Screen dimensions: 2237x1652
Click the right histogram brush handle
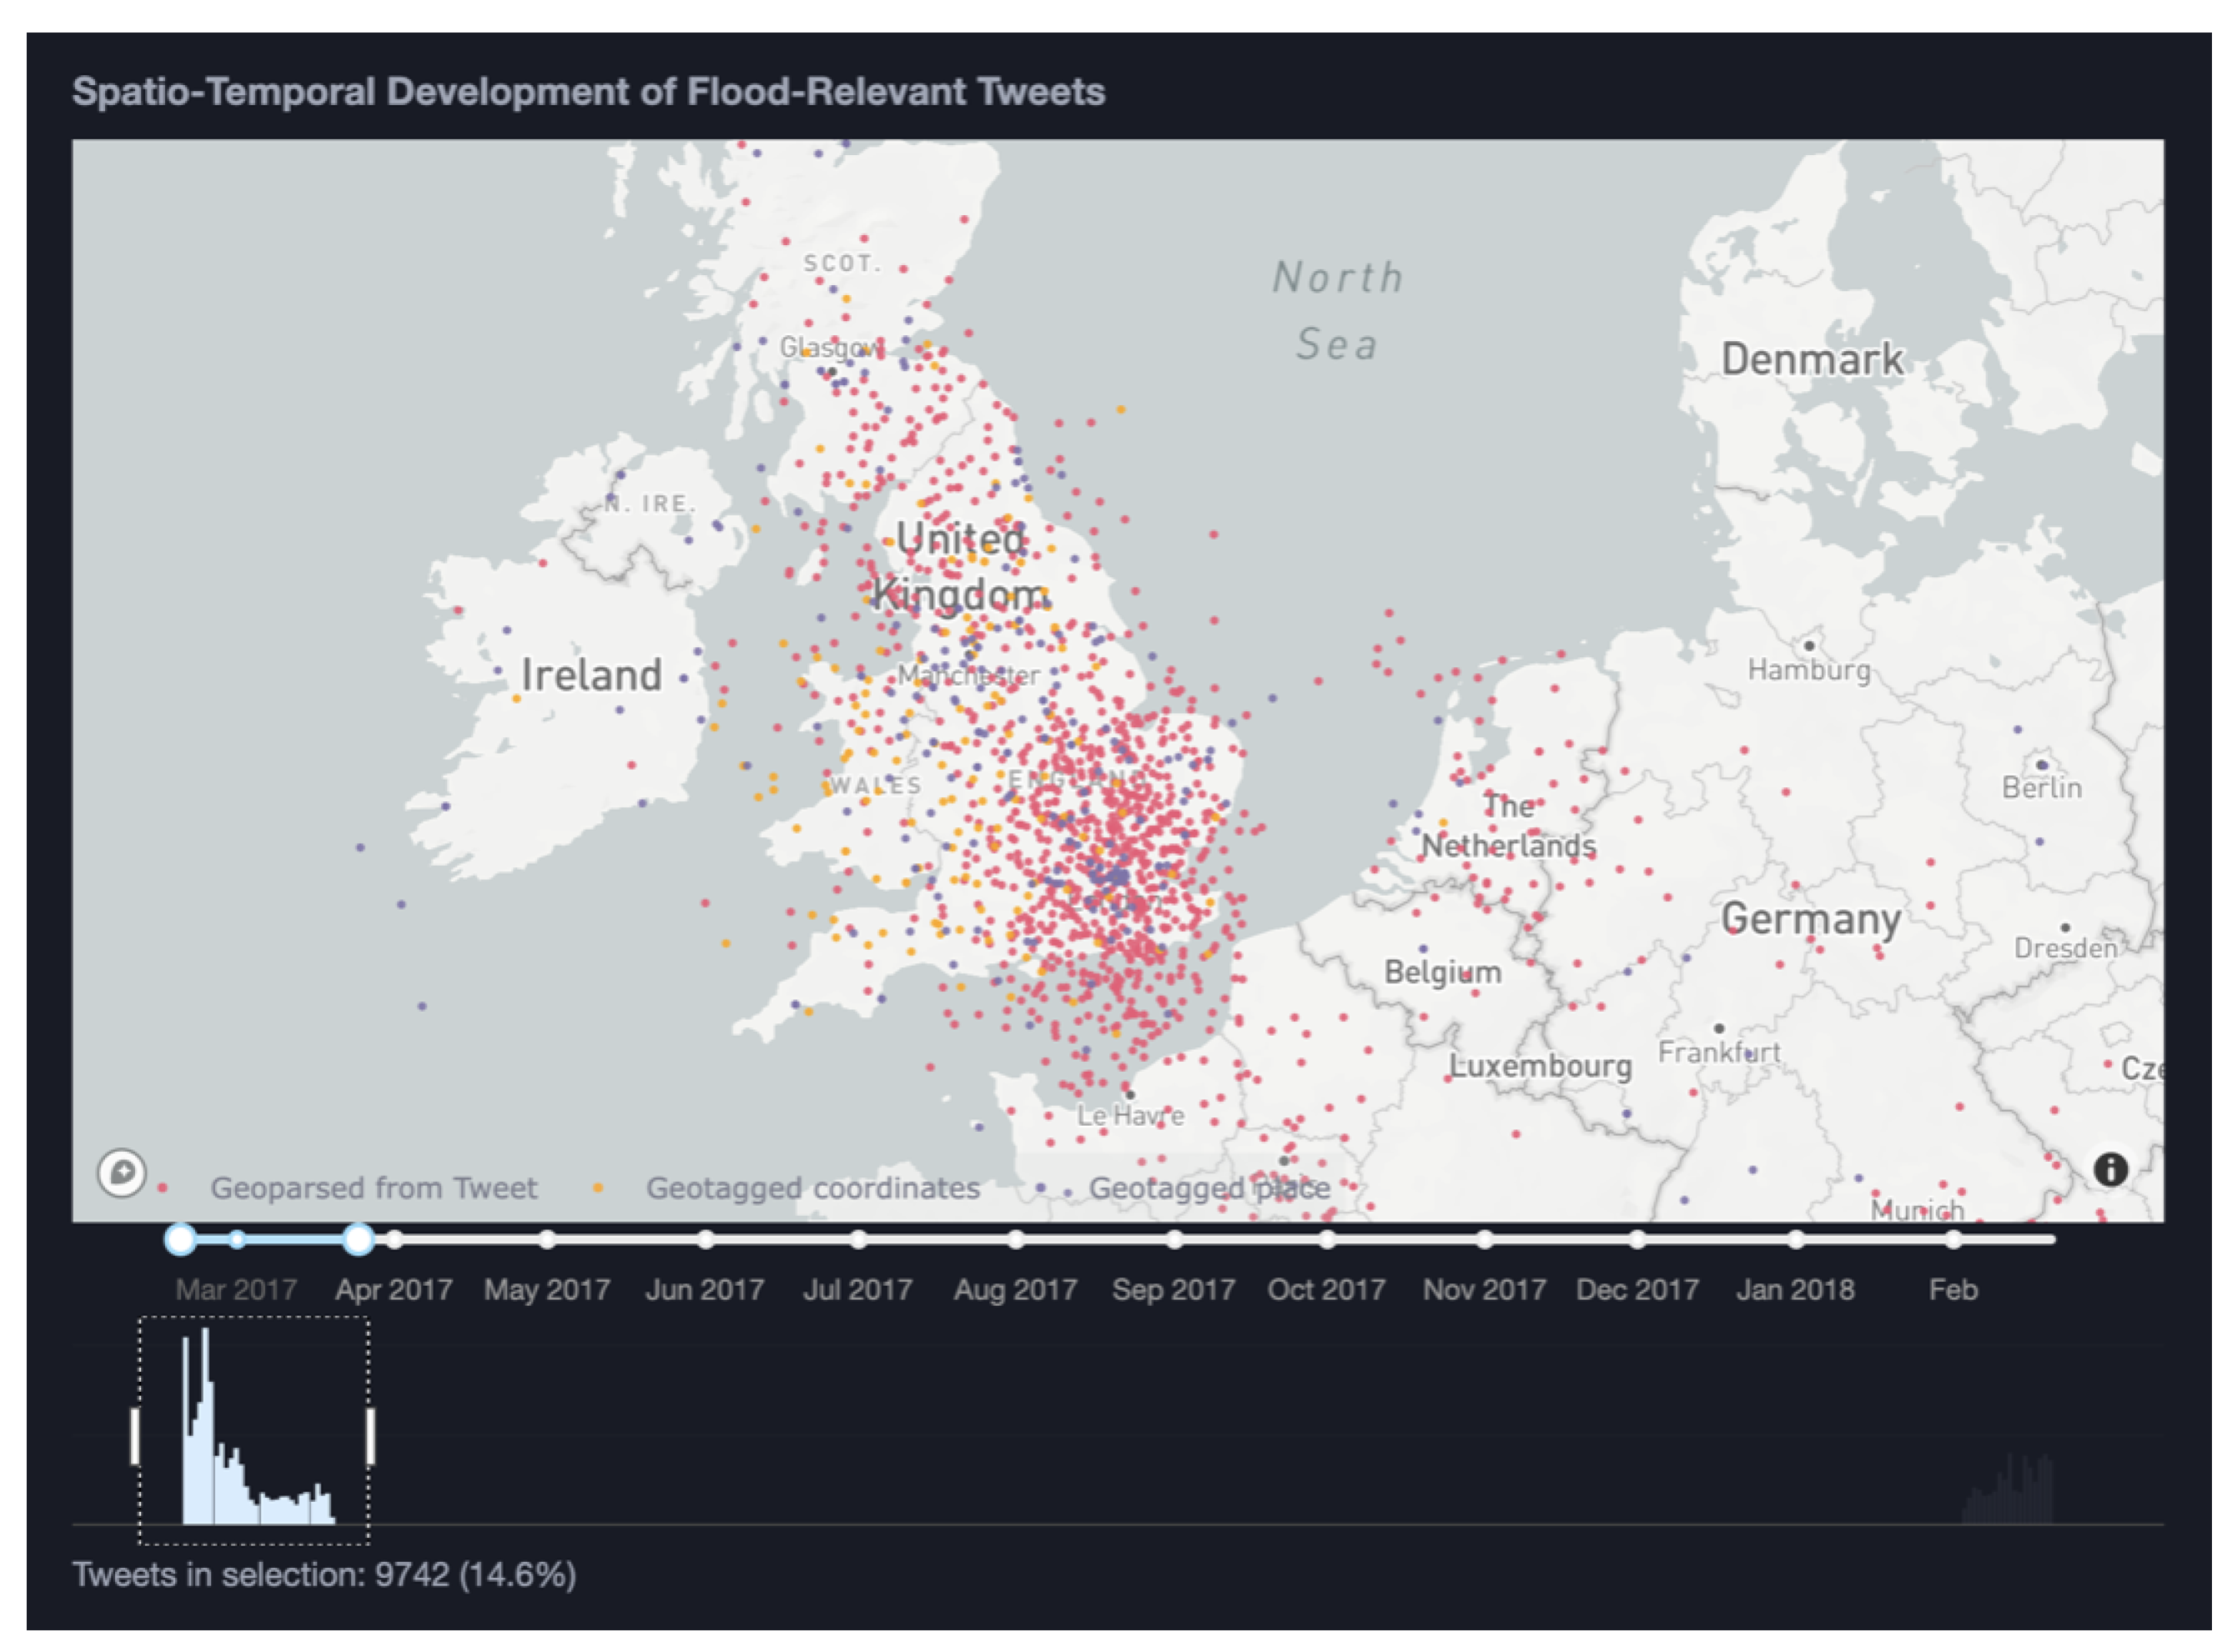[x=370, y=1436]
